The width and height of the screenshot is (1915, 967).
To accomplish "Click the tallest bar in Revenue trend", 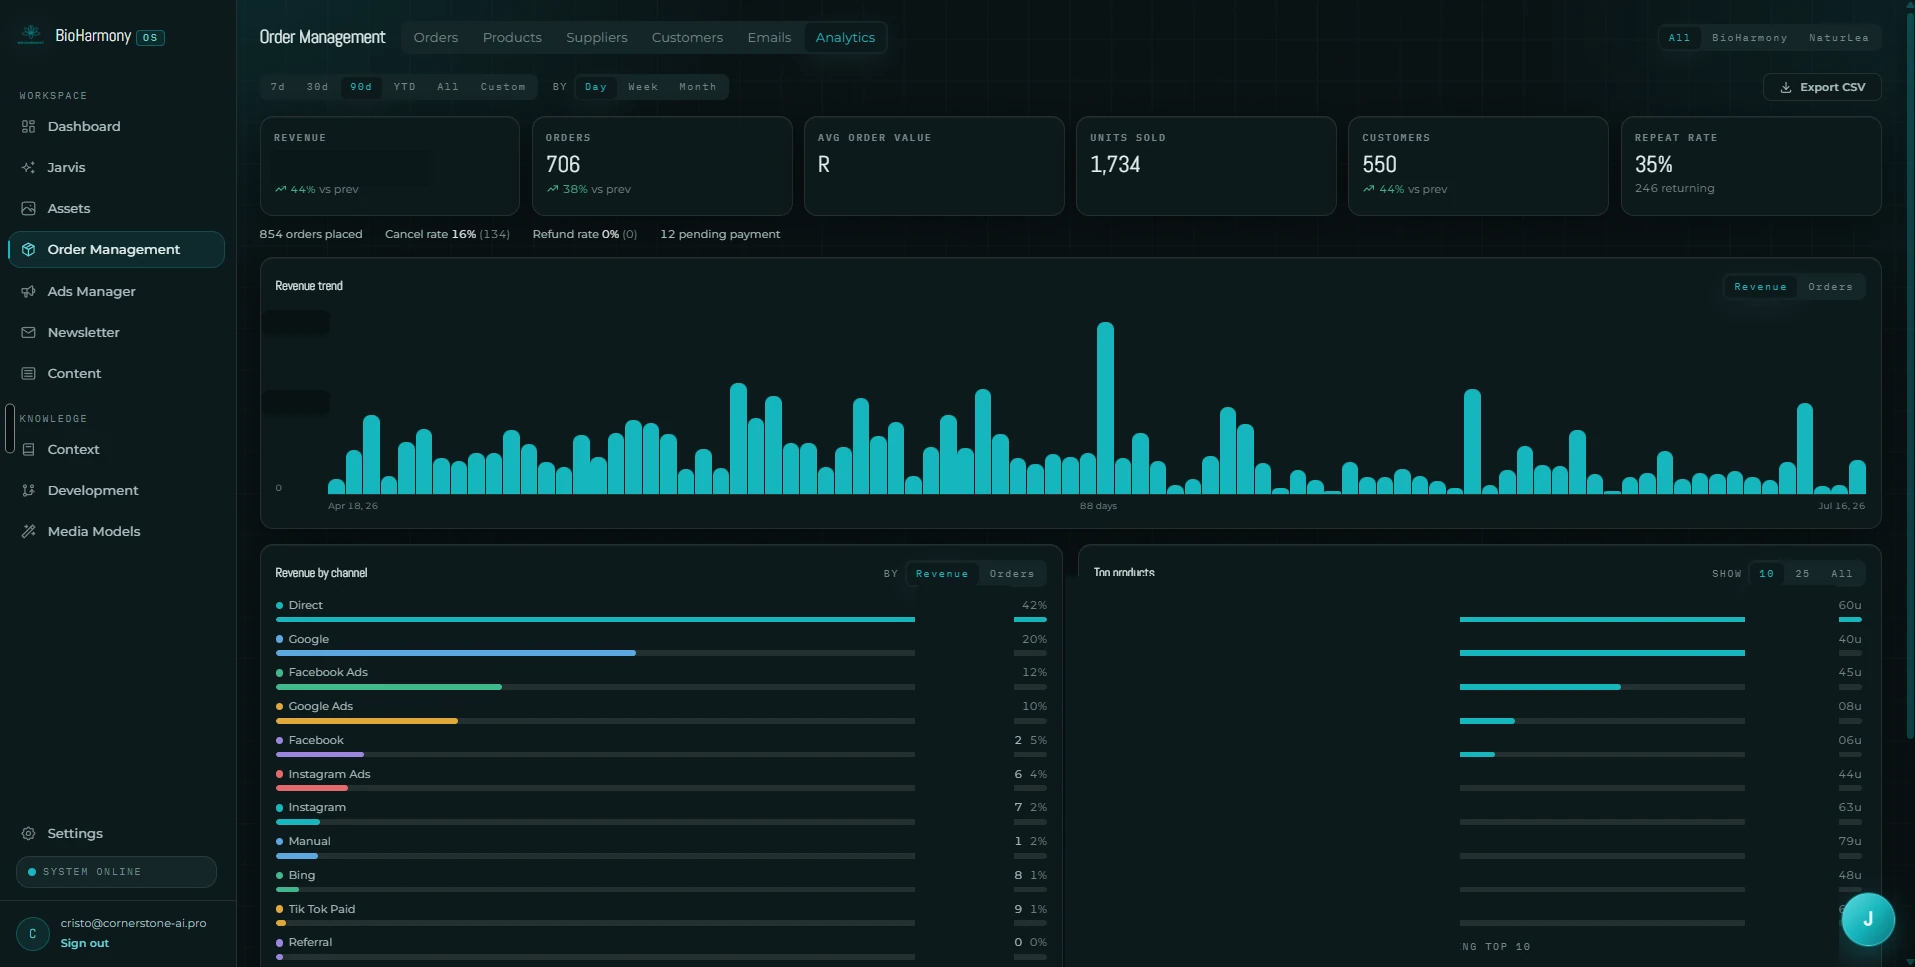I will click(1105, 408).
